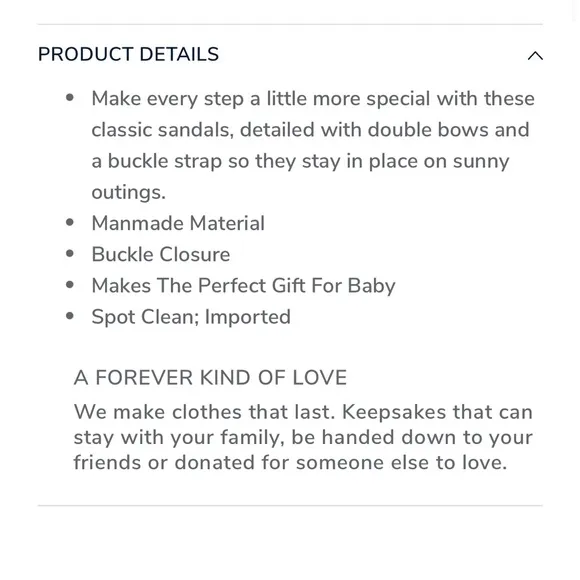Viewport: 580px width, 580px height.
Task: Click the bullet dot beside 'Spot Clean; Imported'
Action: tap(70, 316)
